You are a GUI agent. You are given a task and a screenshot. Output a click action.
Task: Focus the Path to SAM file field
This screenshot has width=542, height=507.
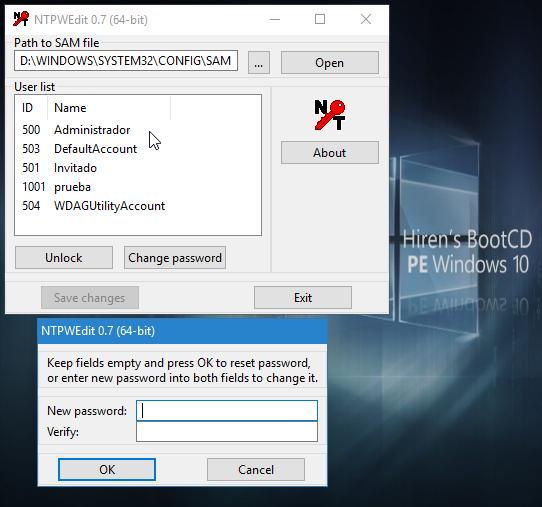point(126,61)
